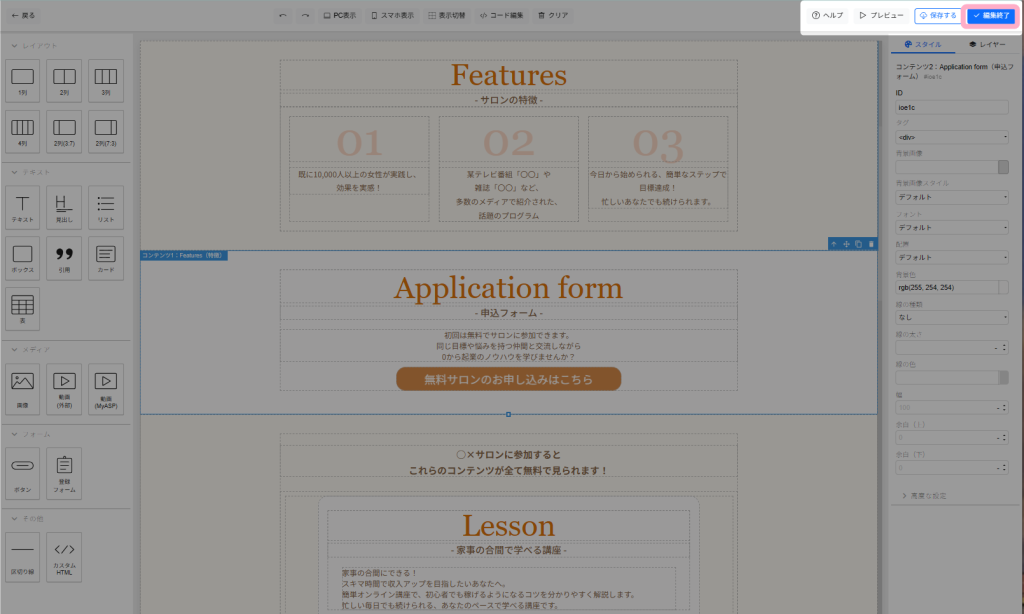
Task: Select the 3列 three-column layout block
Action: coord(106,80)
